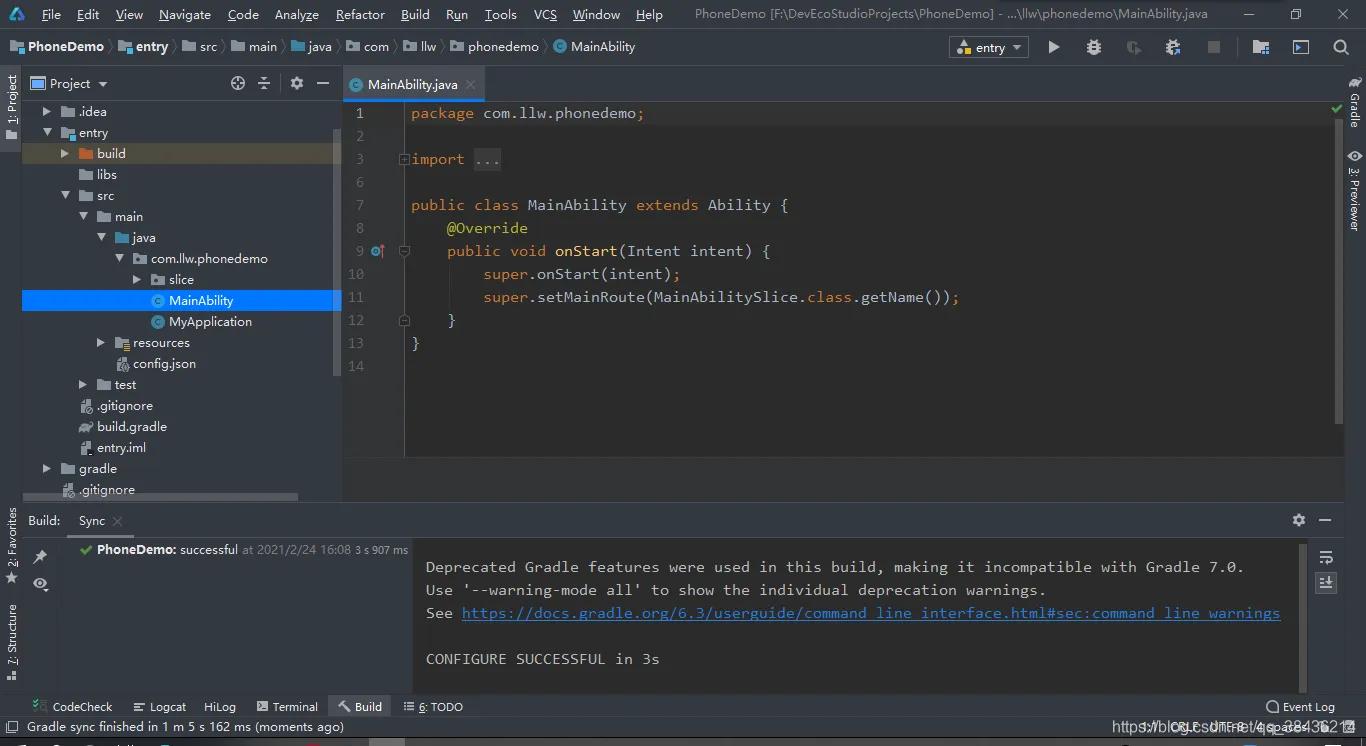Open the TODO tool tab
Screen dimensions: 1366x746
(x=433, y=706)
